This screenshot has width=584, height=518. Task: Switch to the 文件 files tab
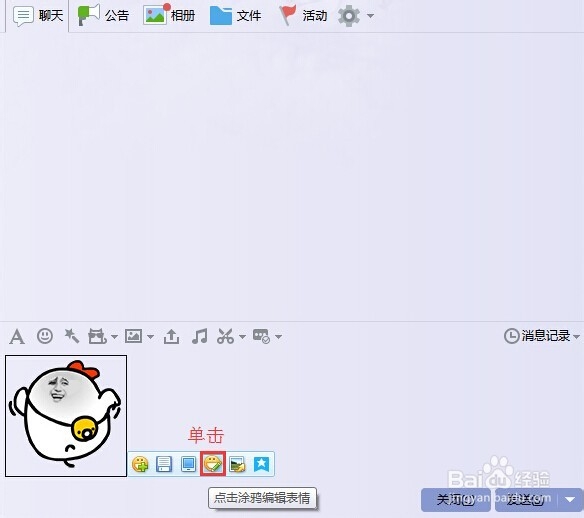click(x=235, y=16)
